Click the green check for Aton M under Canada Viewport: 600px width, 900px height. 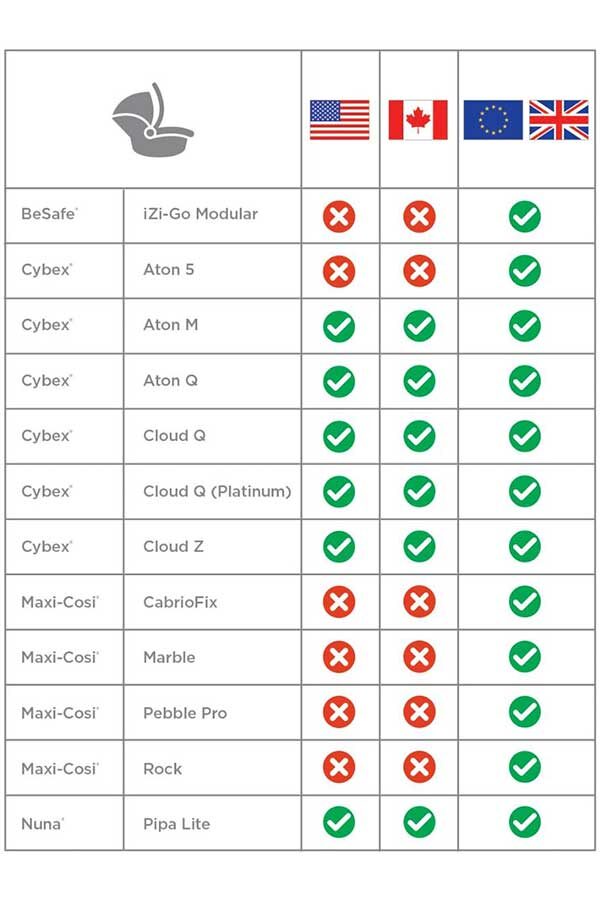click(419, 325)
